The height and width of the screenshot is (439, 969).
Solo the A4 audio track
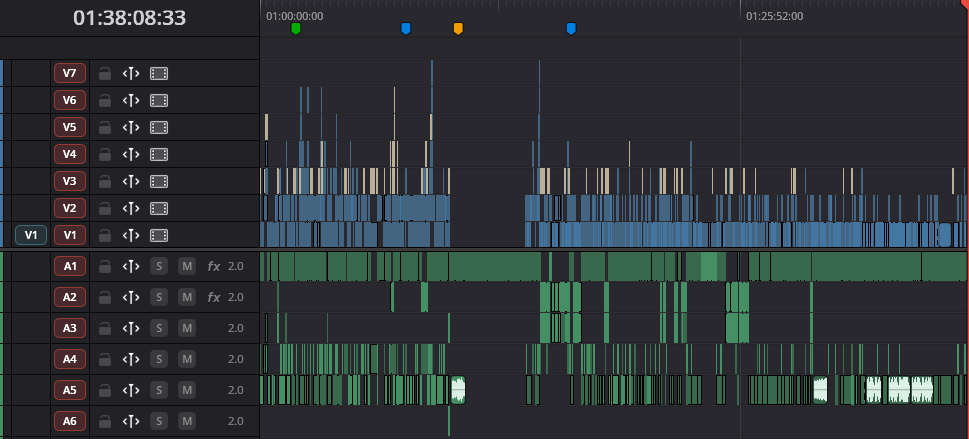(x=159, y=359)
